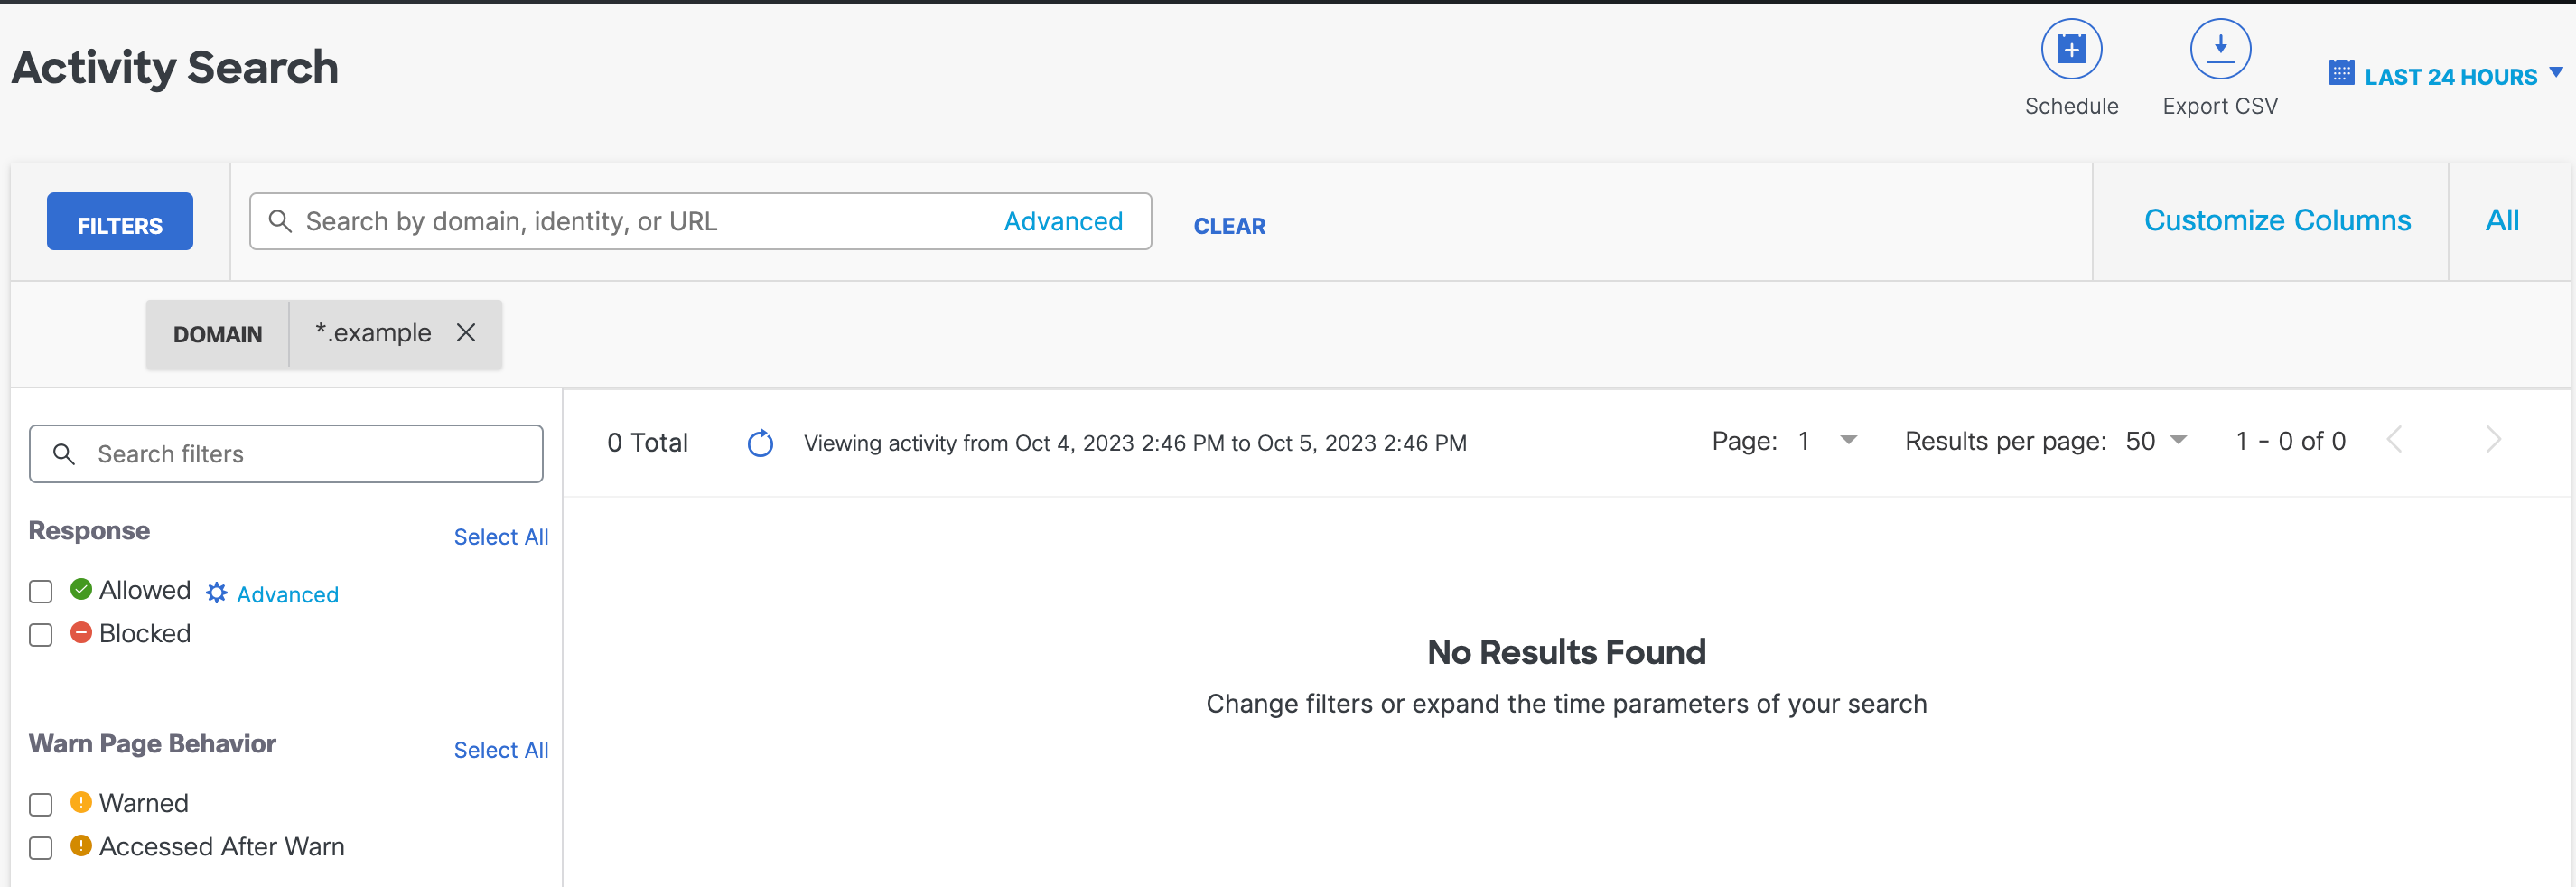2576x887 pixels.
Task: Click the Clear button
Action: [1229, 226]
